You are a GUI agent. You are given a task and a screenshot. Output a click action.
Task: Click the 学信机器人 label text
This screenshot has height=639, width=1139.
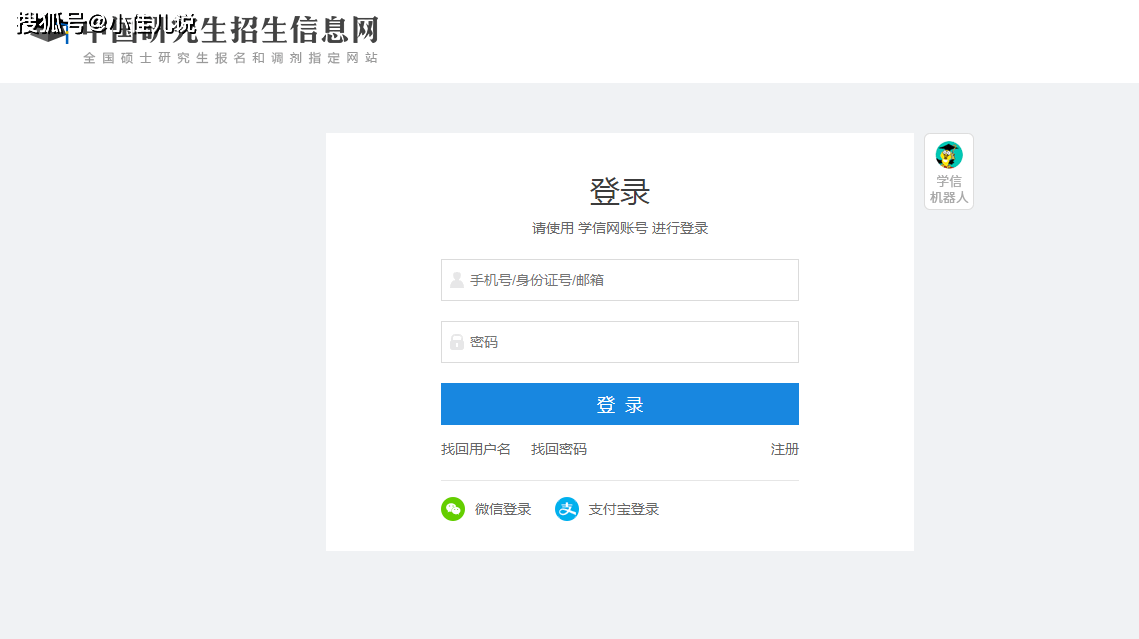949,190
